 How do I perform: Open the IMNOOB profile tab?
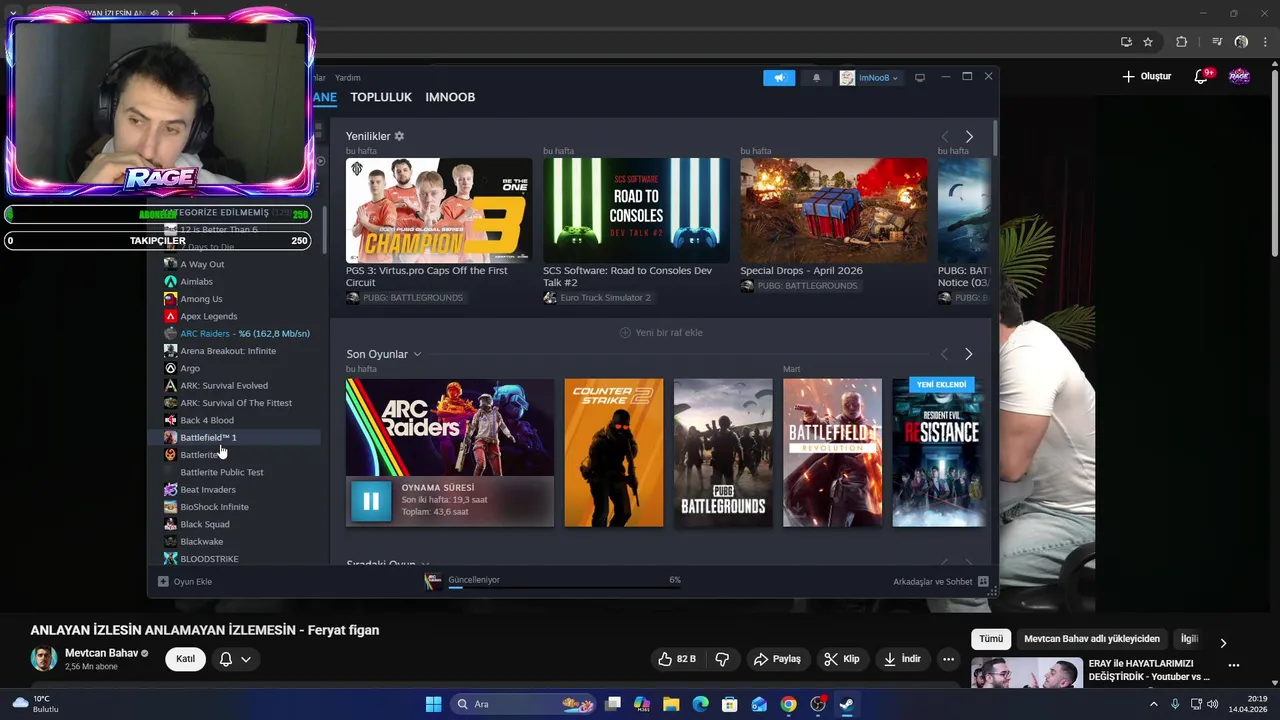(450, 97)
